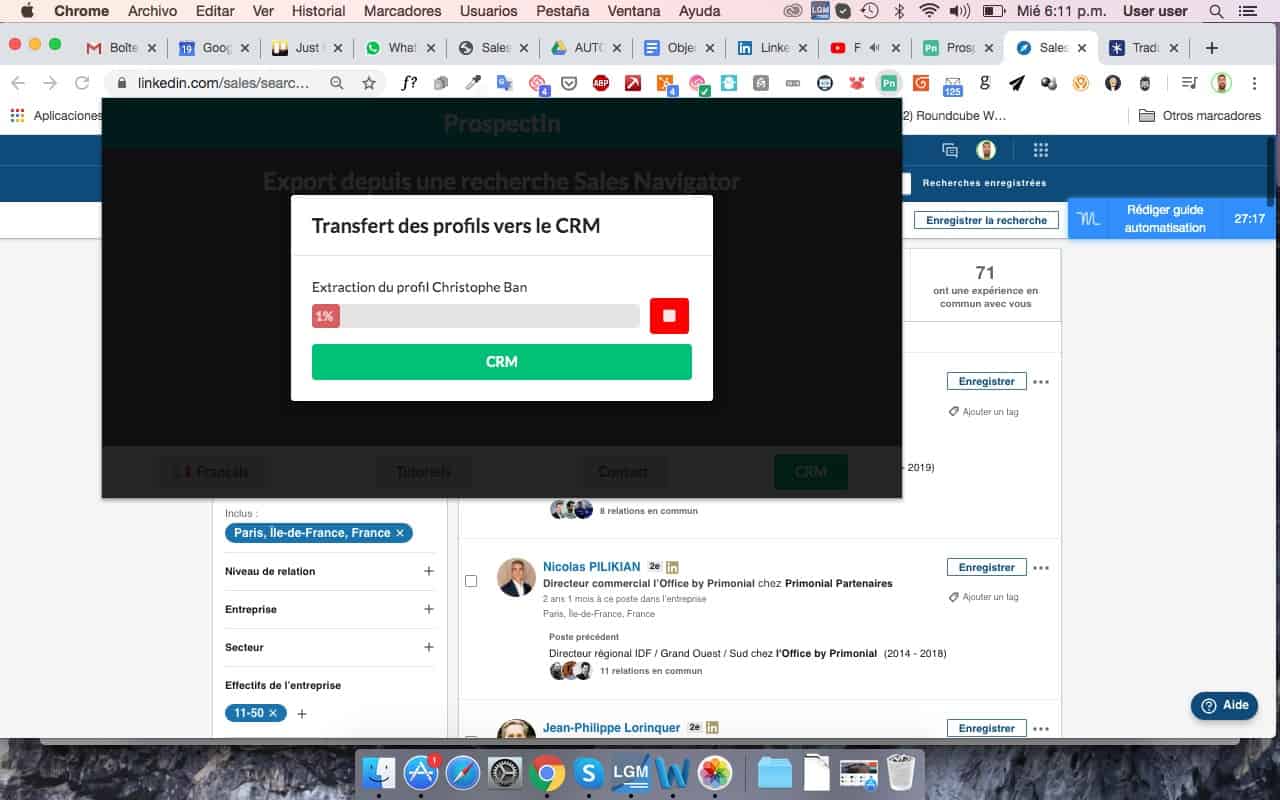Open the Prospectin extension icon in toolbar
This screenshot has height=800, width=1280.
pyautogui.click(x=889, y=83)
